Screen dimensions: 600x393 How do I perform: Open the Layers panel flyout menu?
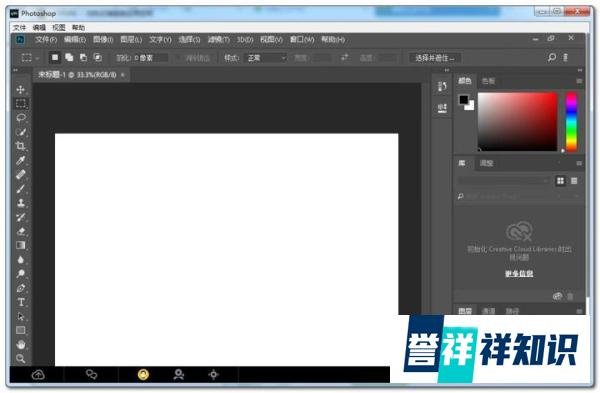[579, 311]
